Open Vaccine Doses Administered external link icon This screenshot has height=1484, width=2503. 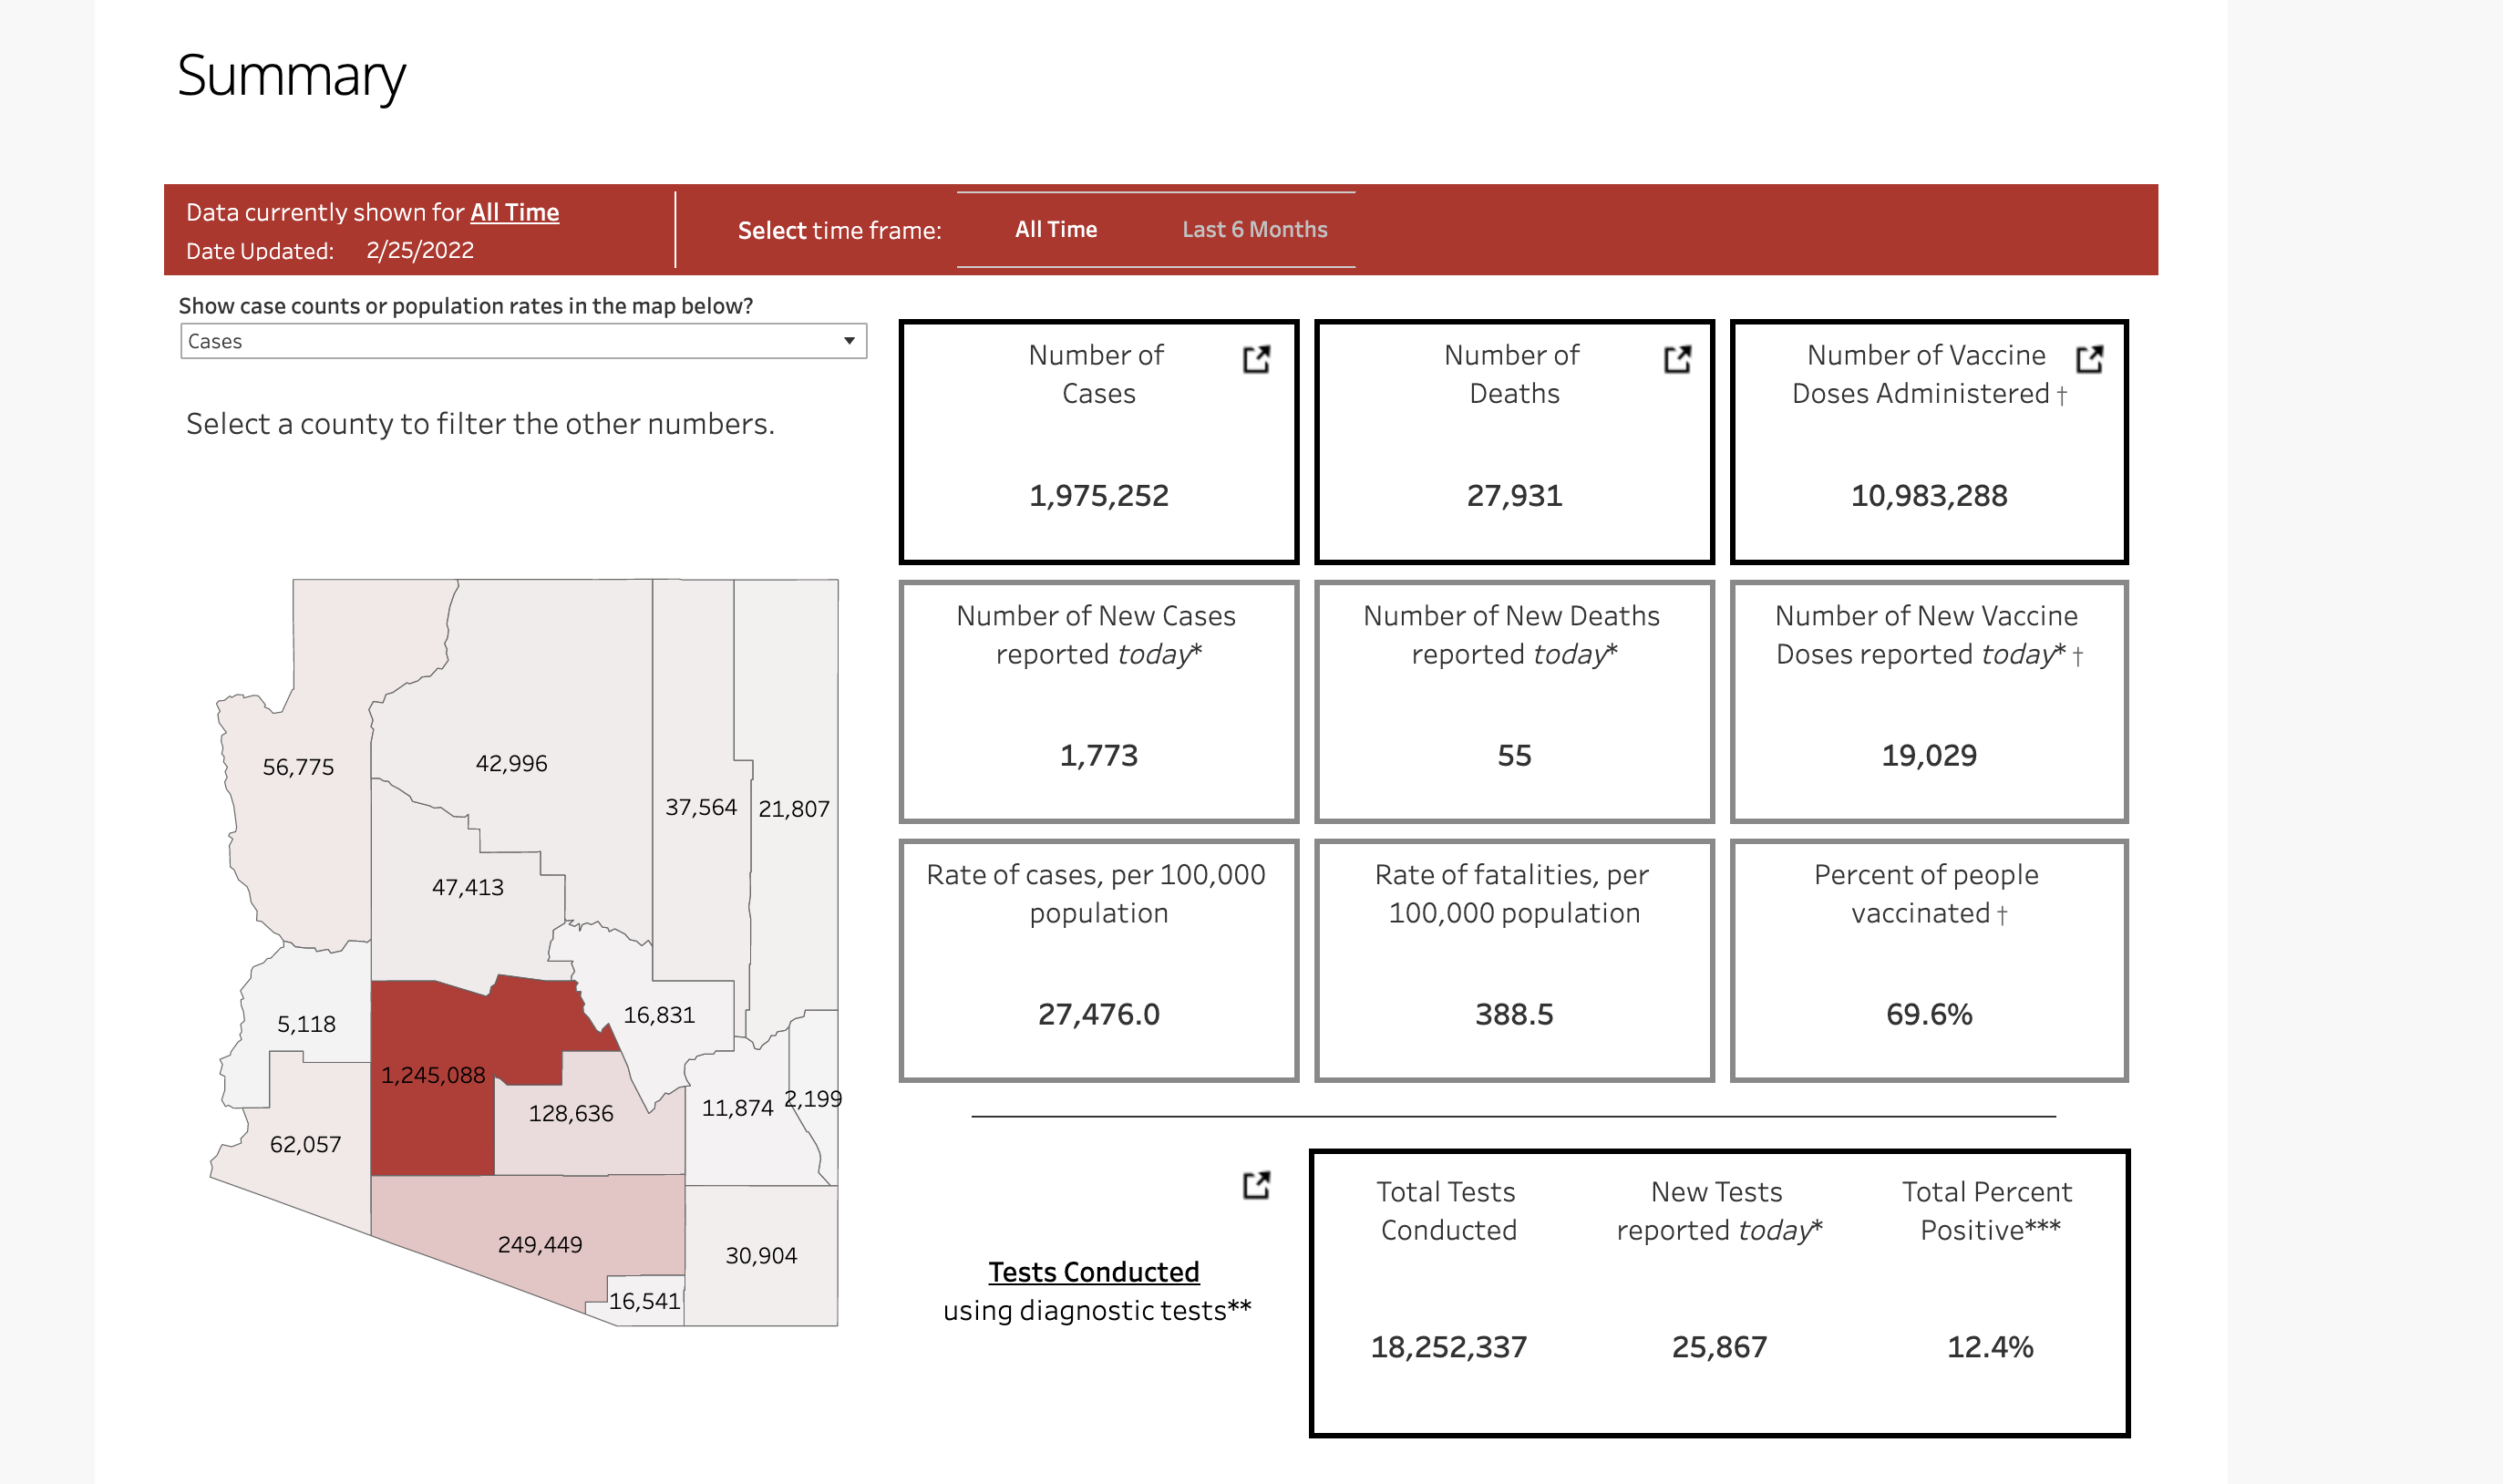tap(2089, 360)
